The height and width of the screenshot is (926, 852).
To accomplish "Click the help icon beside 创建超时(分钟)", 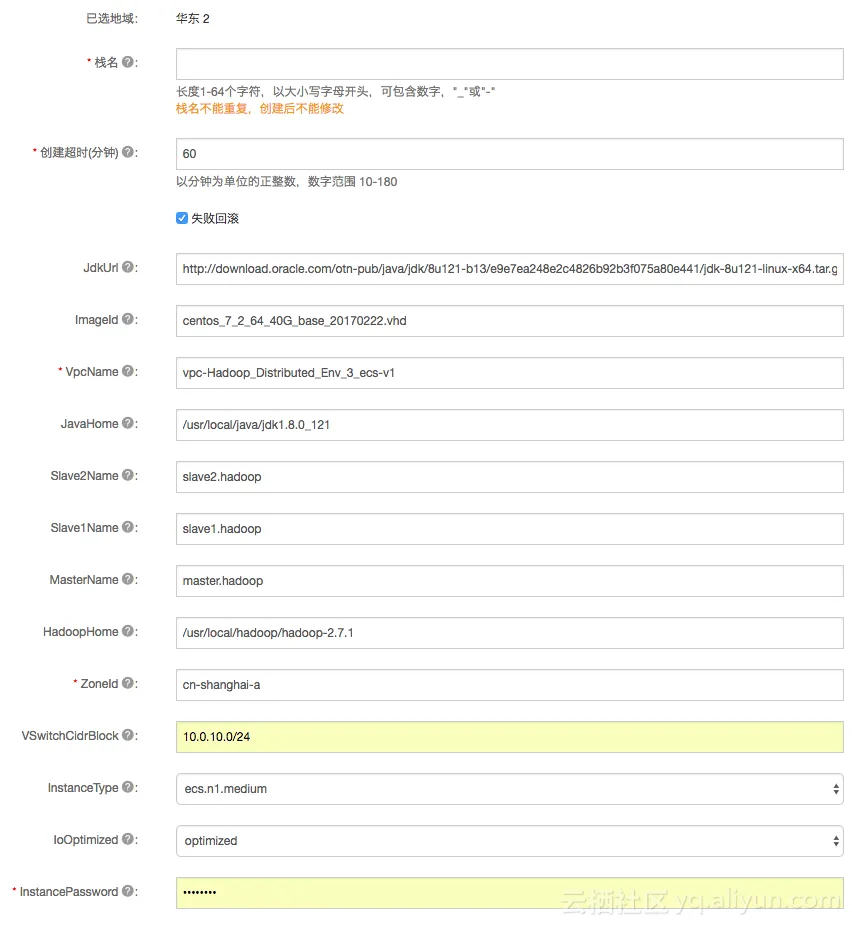I will (x=128, y=152).
